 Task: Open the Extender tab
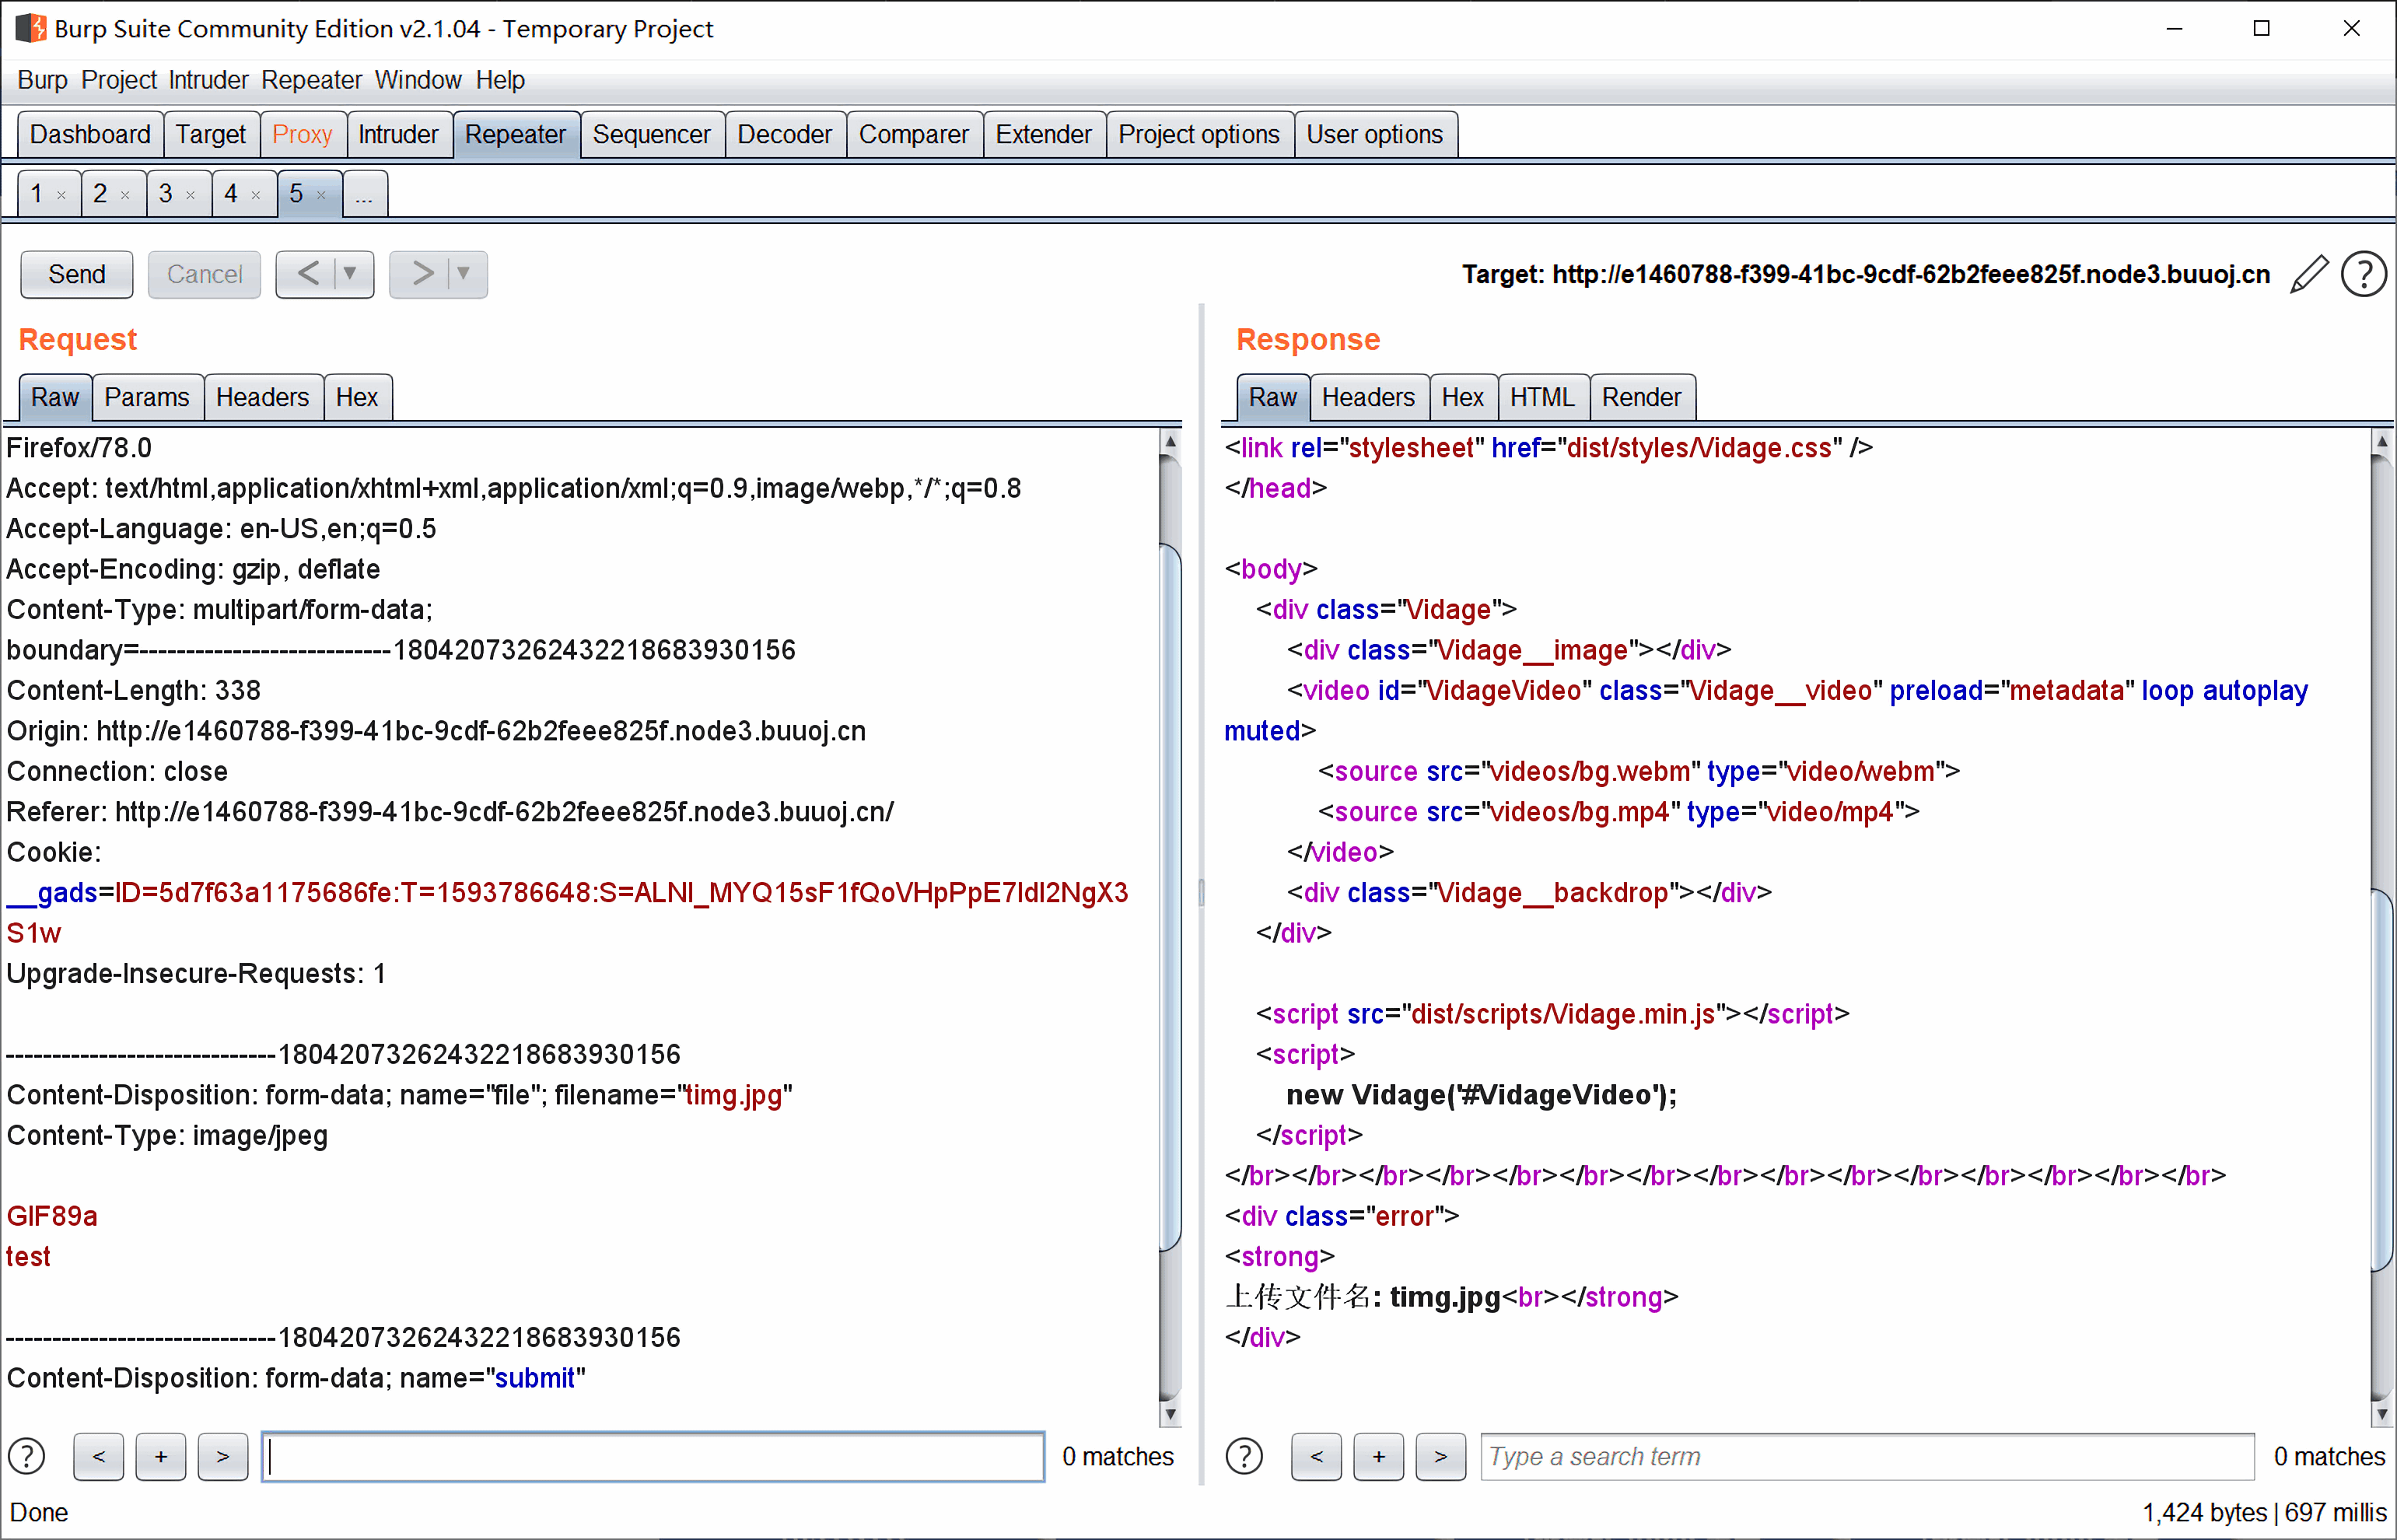(1044, 134)
